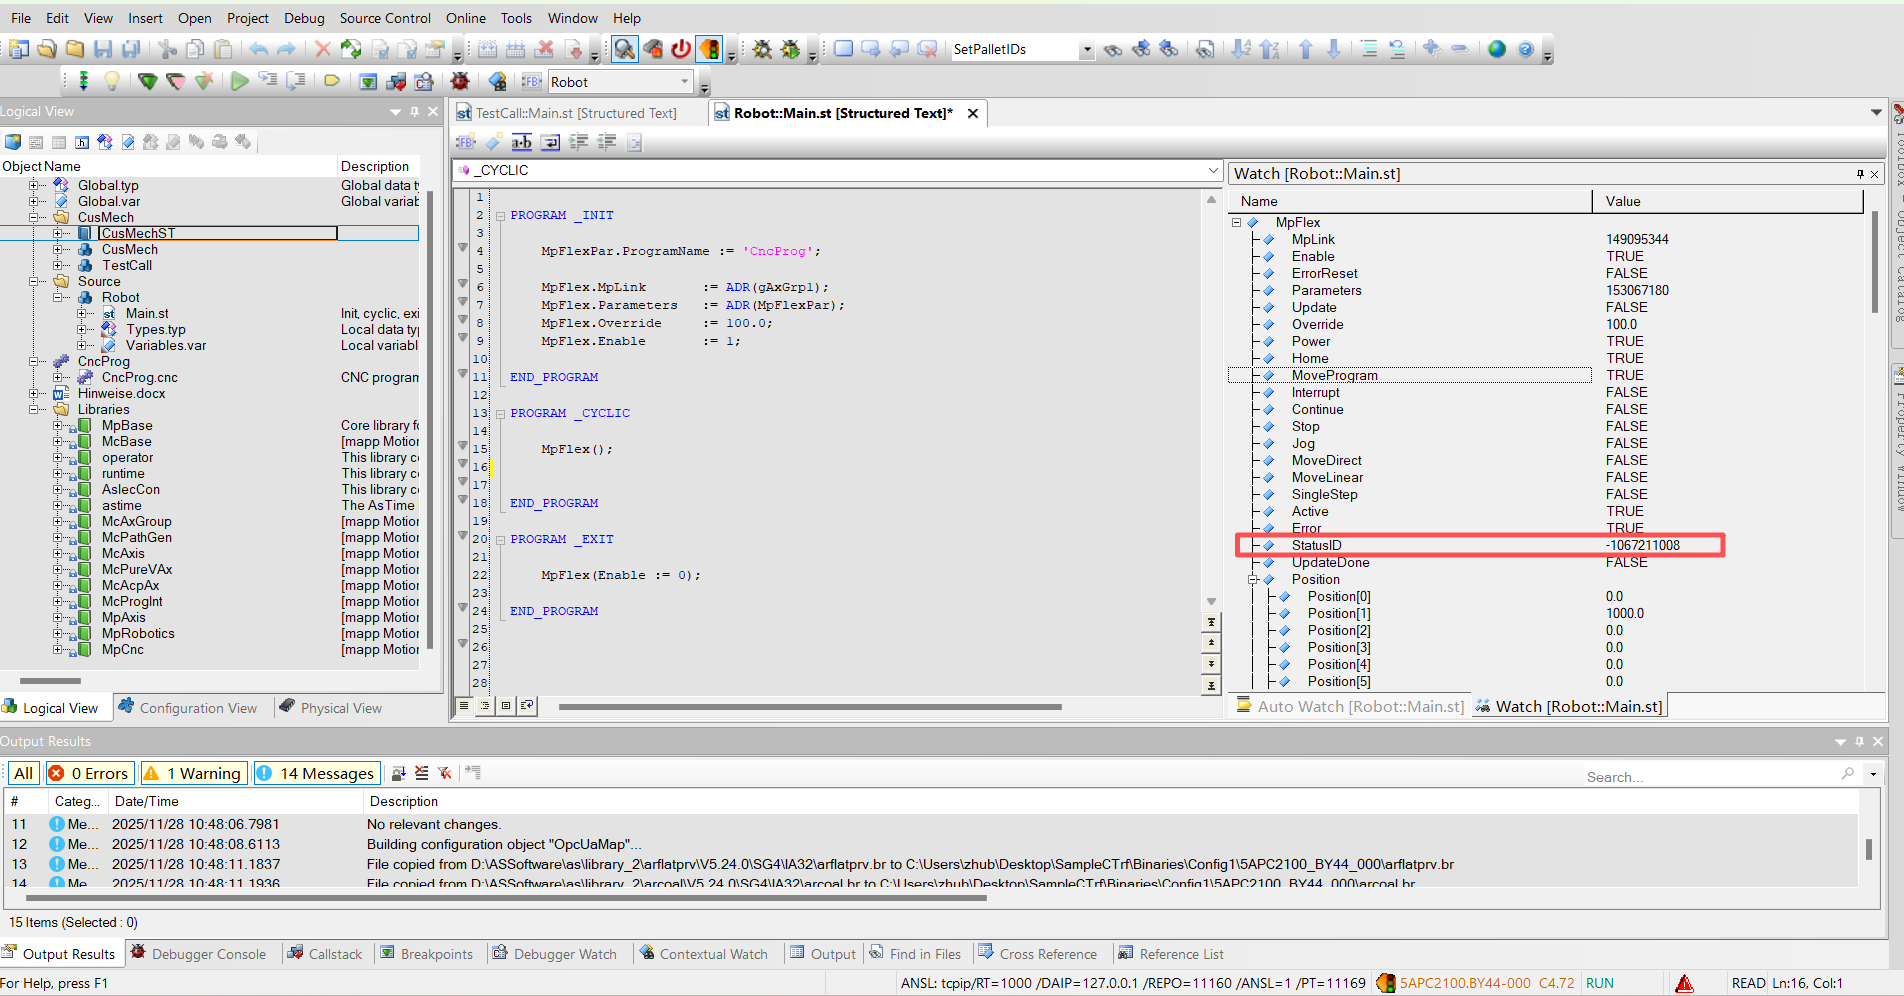The width and height of the screenshot is (1904, 996).
Task: Click the All filter button
Action: (24, 773)
